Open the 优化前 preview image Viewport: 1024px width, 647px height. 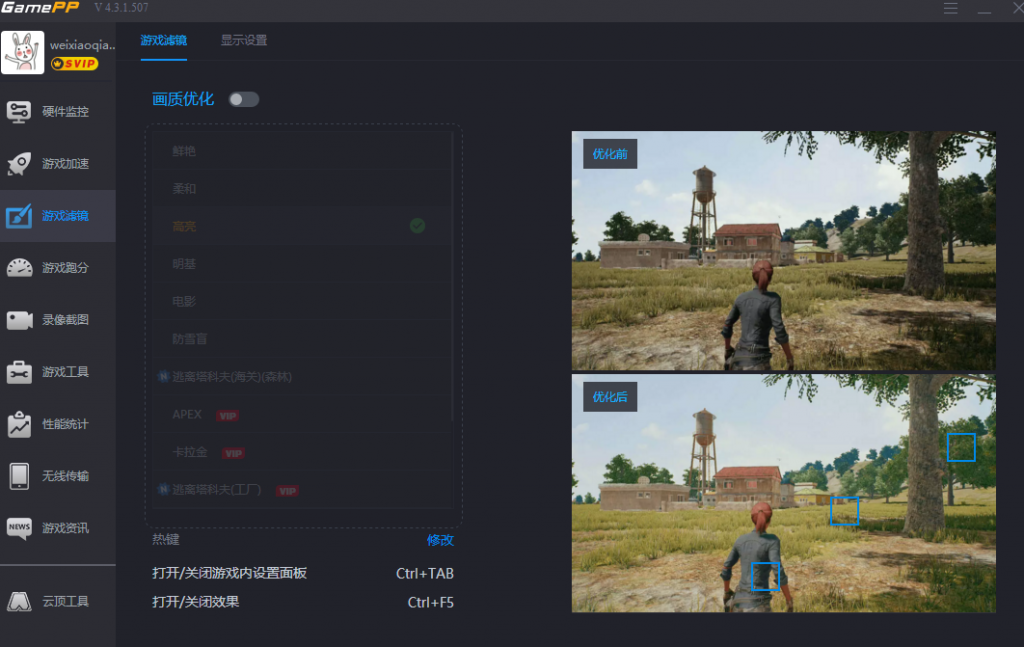click(784, 251)
